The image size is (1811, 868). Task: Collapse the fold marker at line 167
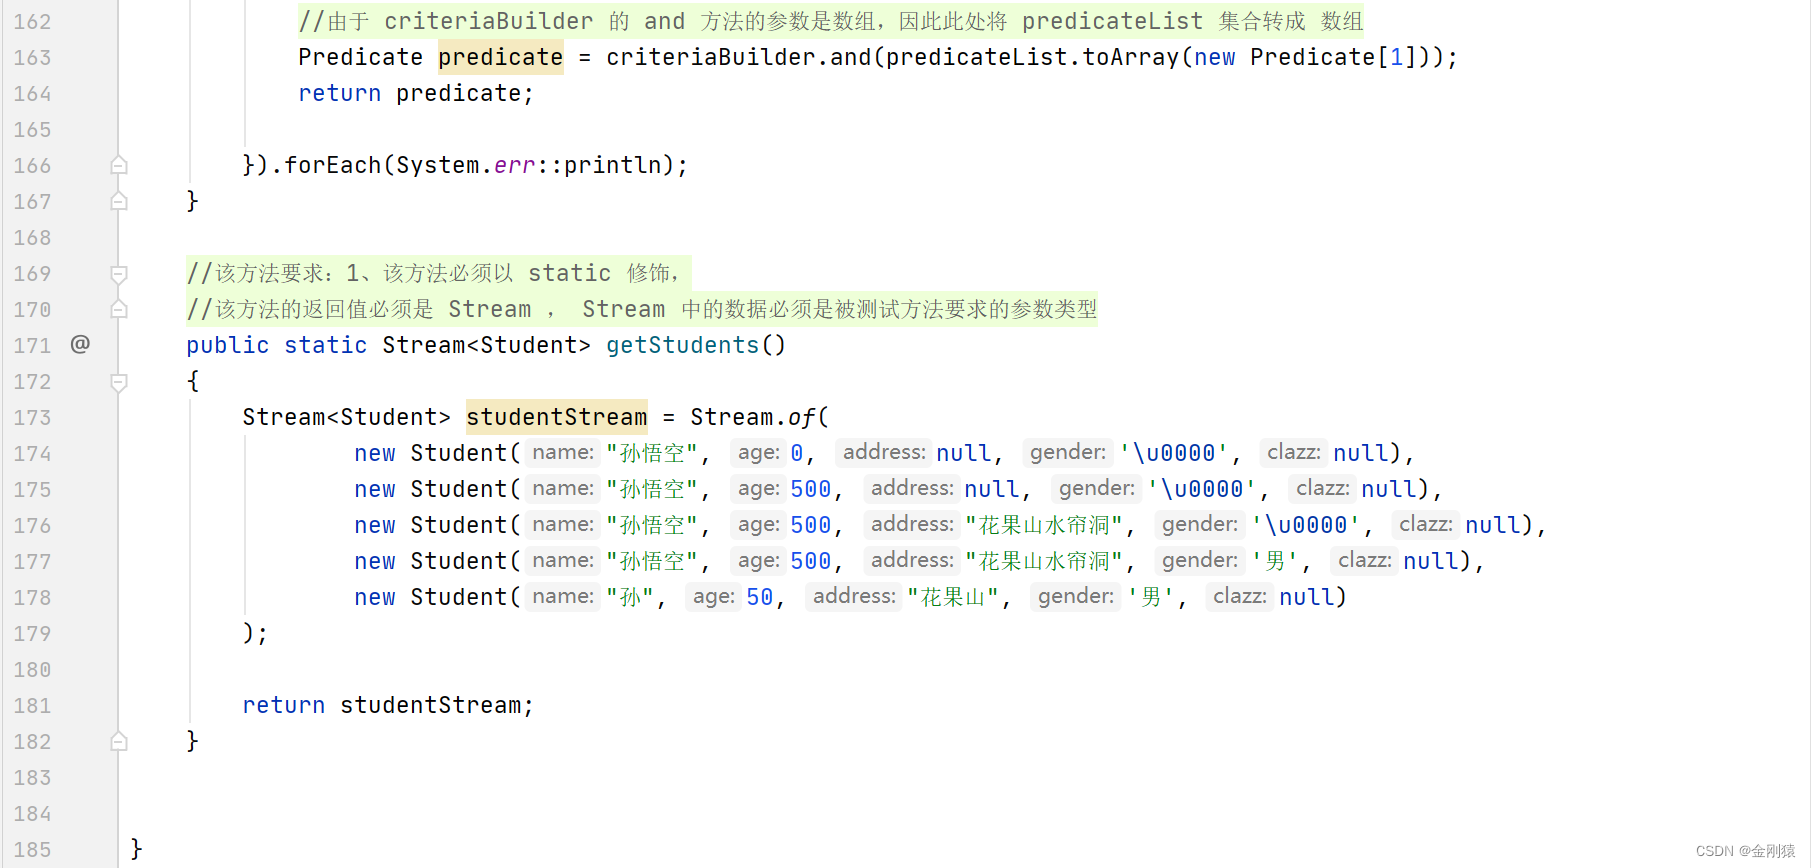click(x=119, y=201)
